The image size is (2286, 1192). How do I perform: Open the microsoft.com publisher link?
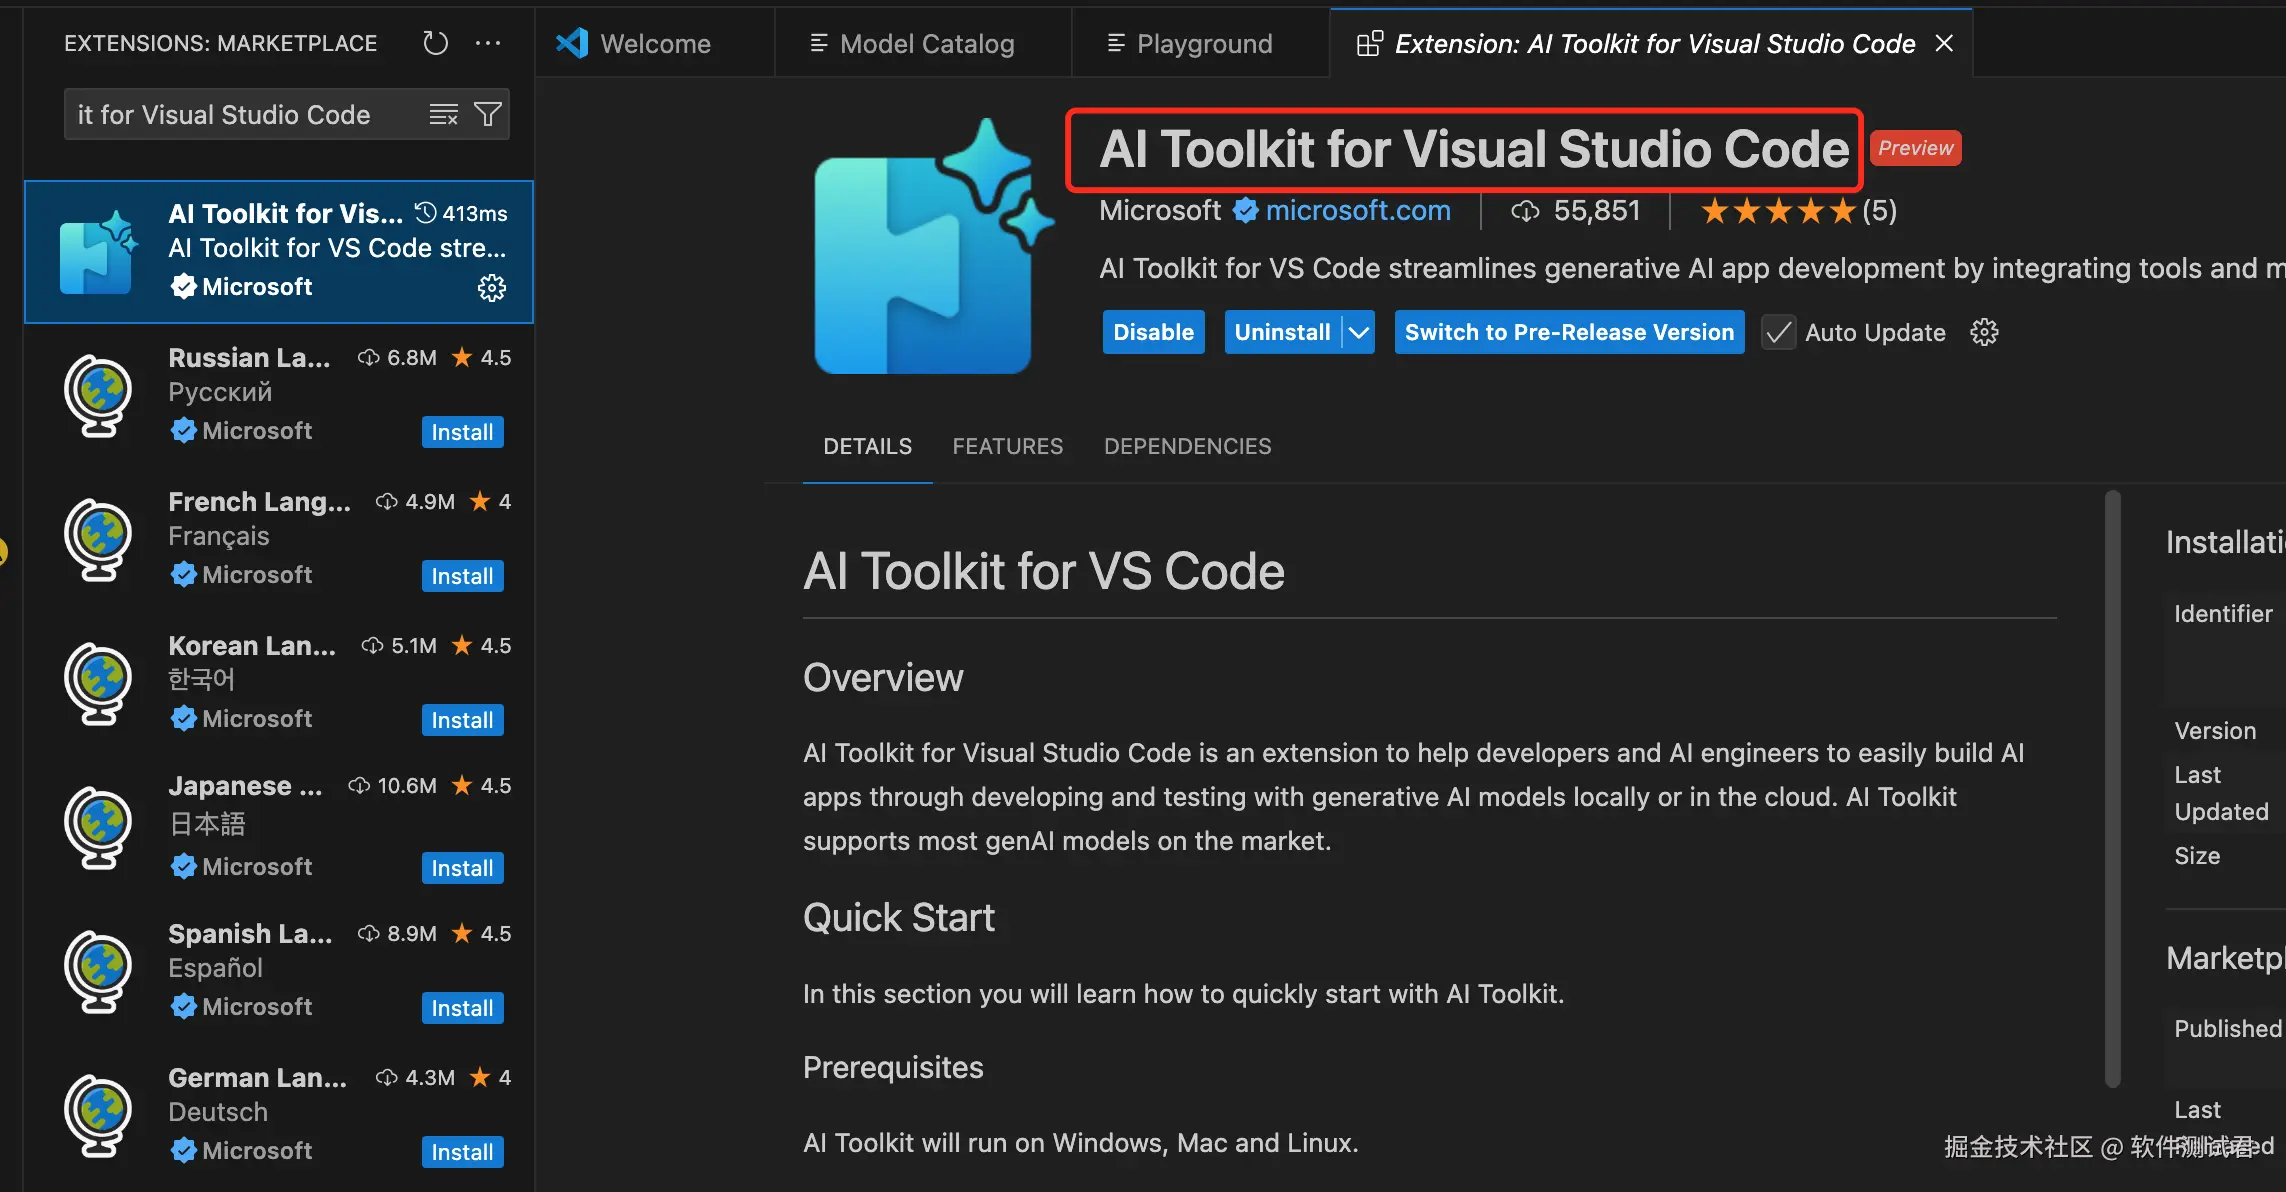tap(1357, 211)
